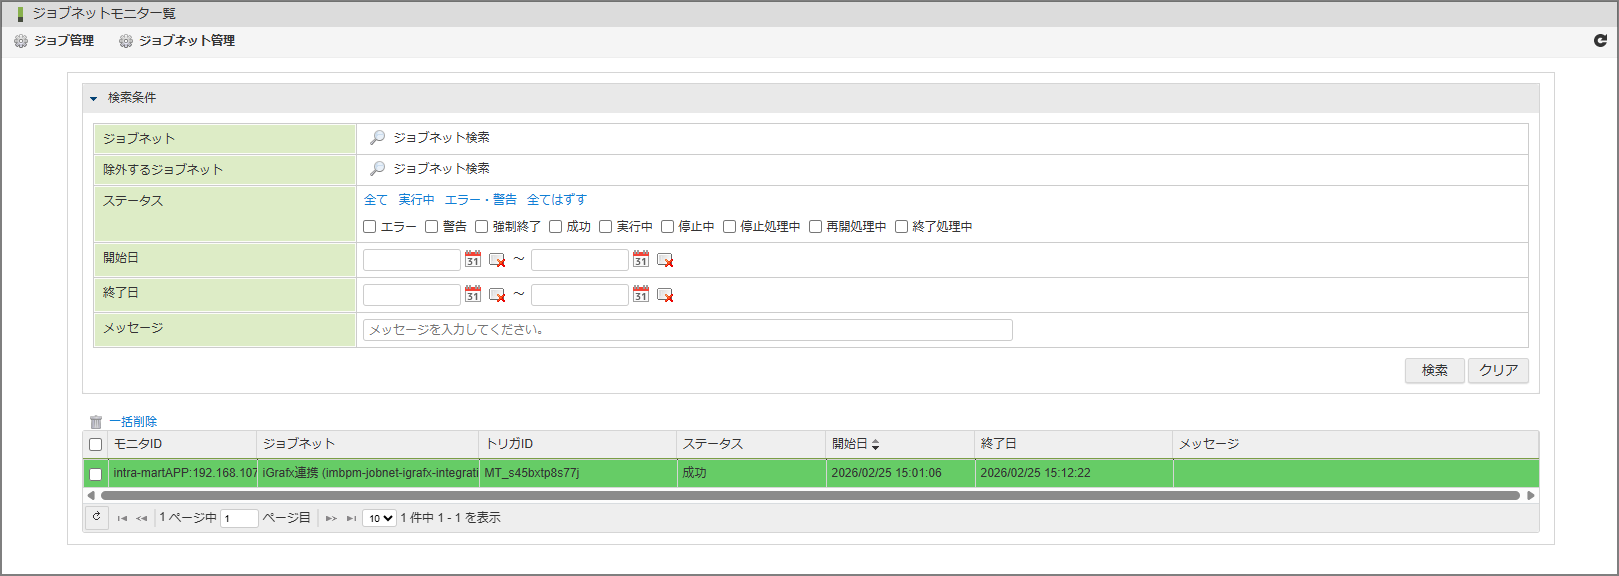Clear the 終了日 from-date value icon

pos(497,295)
